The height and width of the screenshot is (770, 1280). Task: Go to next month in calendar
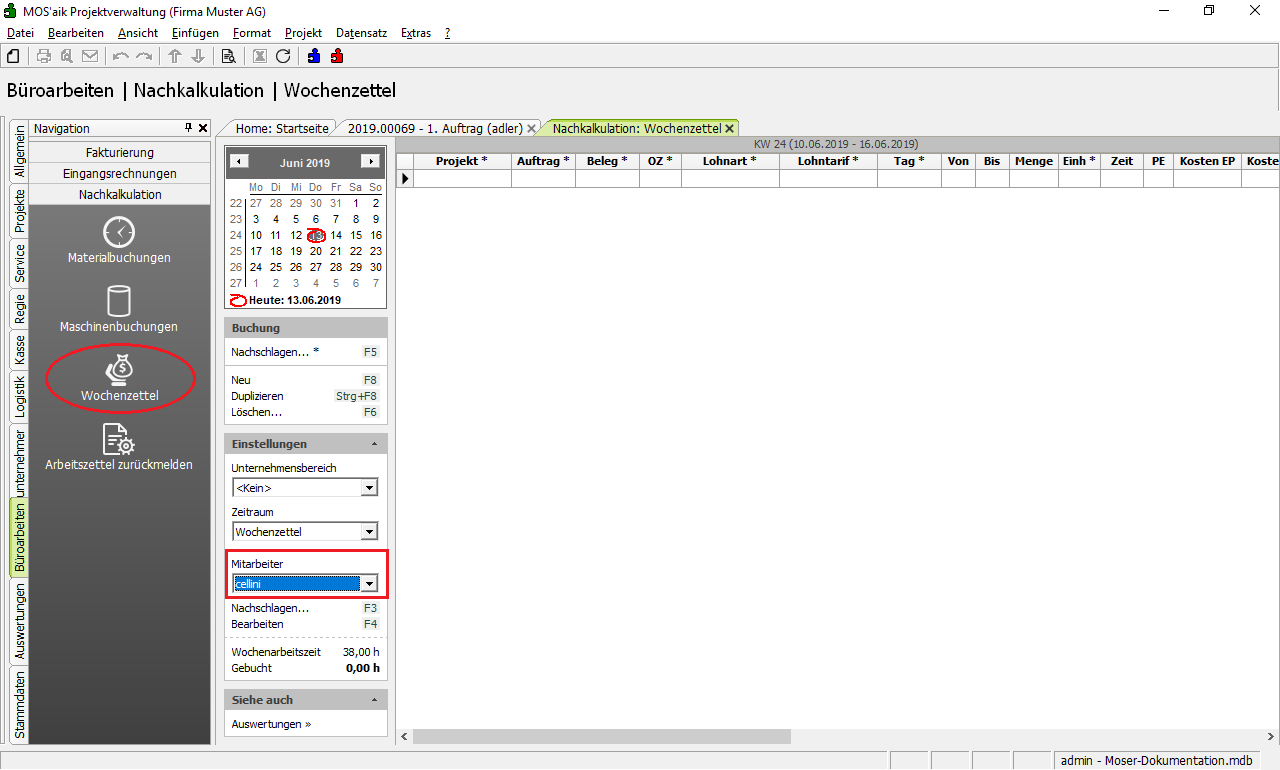pos(370,161)
